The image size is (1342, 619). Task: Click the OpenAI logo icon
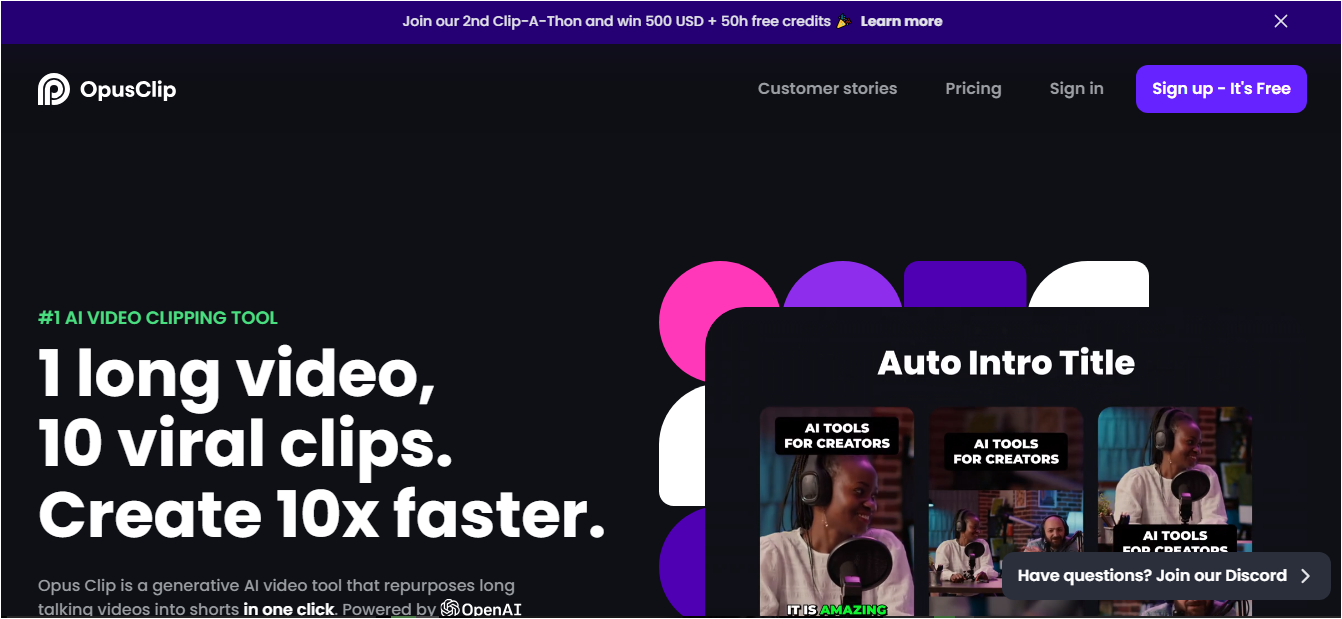[x=450, y=608]
